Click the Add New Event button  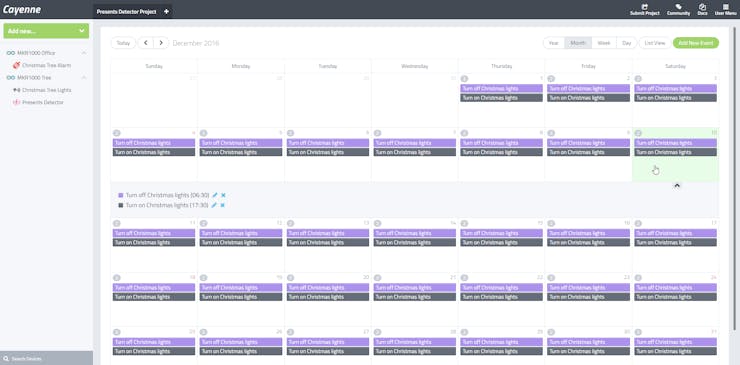click(x=696, y=43)
